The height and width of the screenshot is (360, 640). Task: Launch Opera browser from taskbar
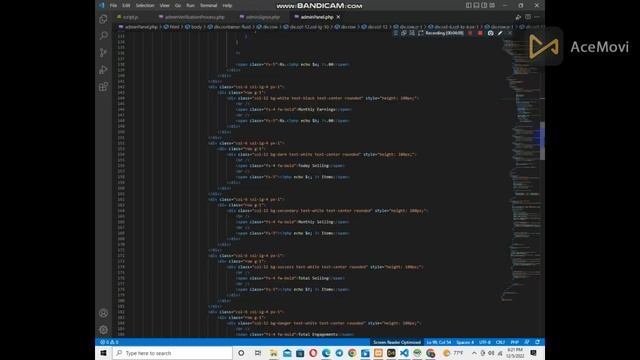[x=313, y=353]
